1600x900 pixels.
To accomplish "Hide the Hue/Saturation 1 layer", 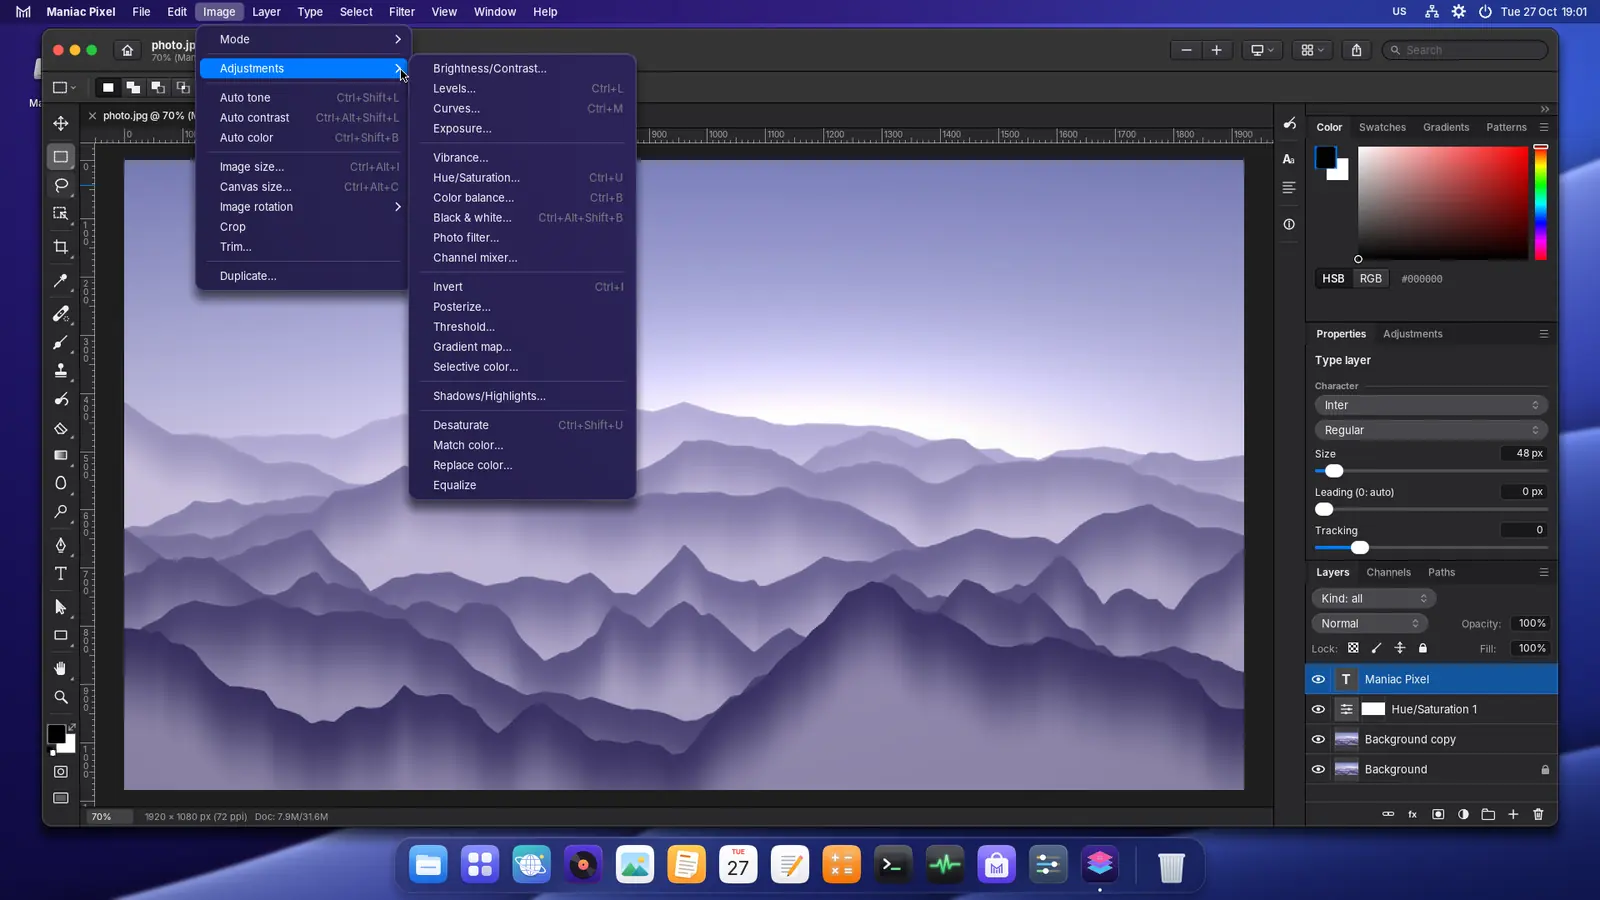I will 1318,709.
